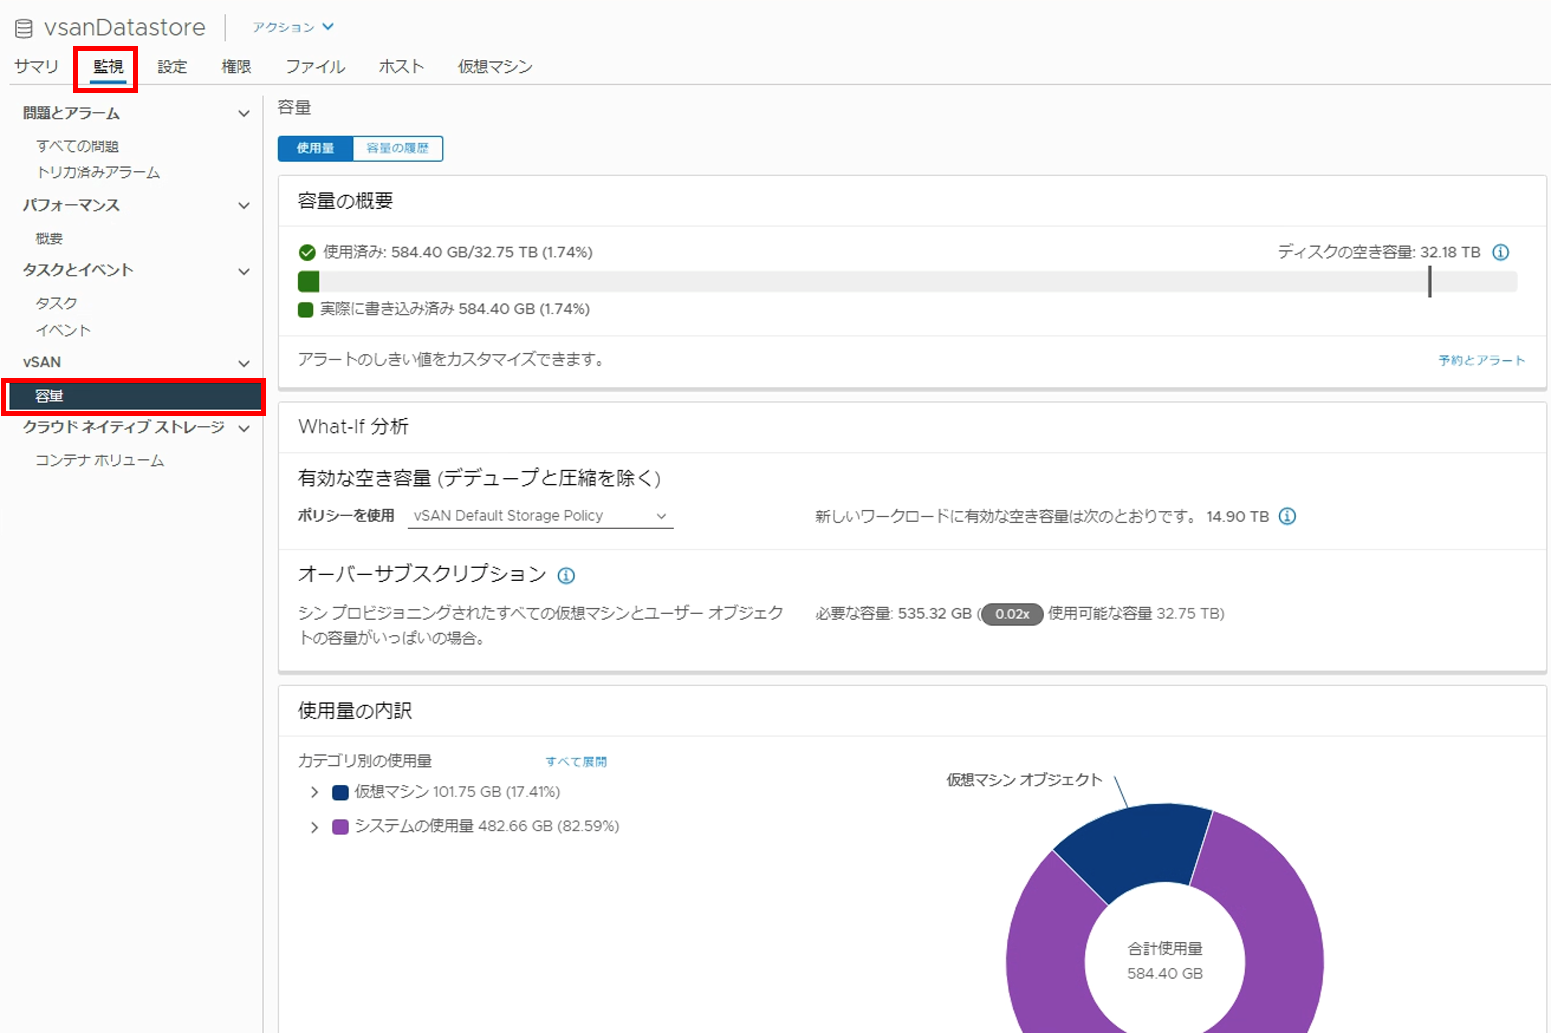
Task: Click info icon next to ディスクの空き容量
Action: (x=1500, y=252)
